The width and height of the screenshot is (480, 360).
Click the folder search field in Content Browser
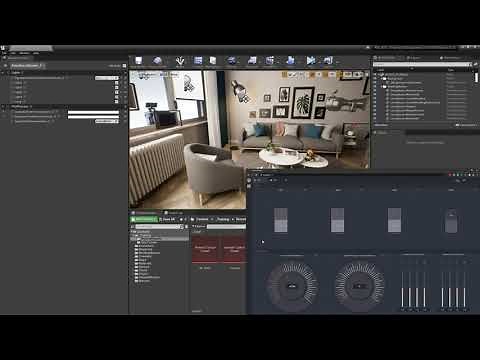[x=159, y=227]
